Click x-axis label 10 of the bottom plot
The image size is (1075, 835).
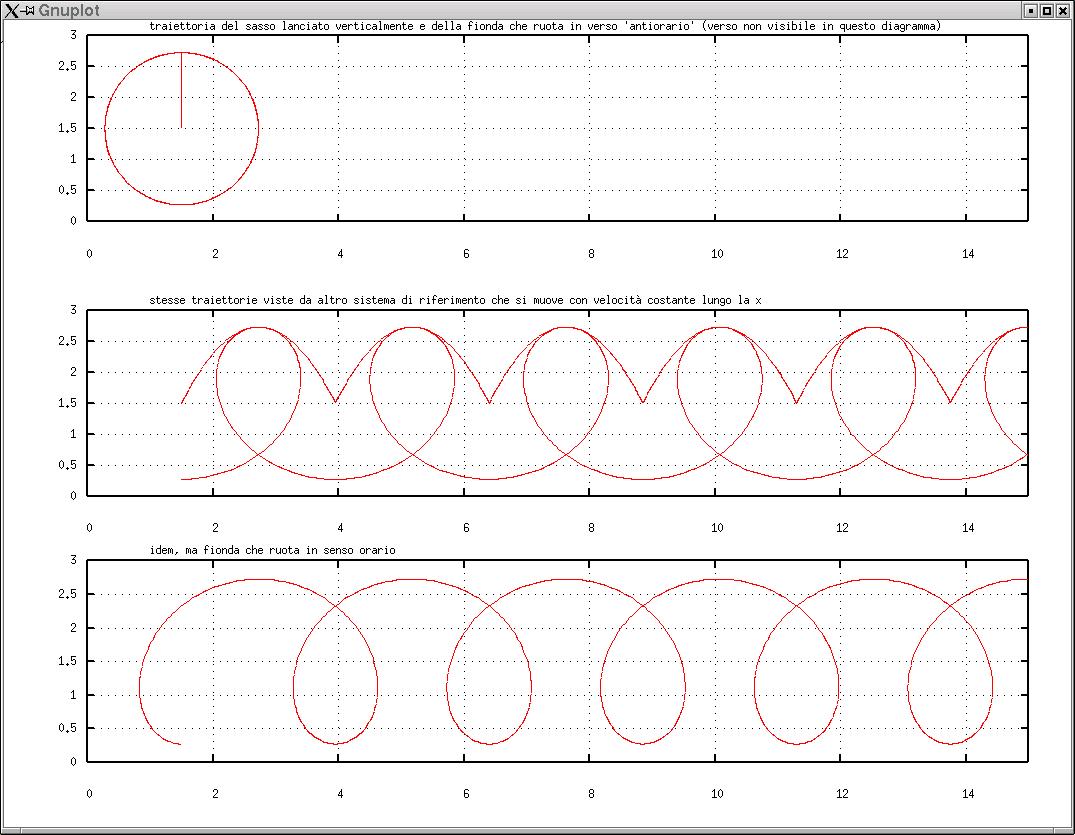pyautogui.click(x=717, y=794)
